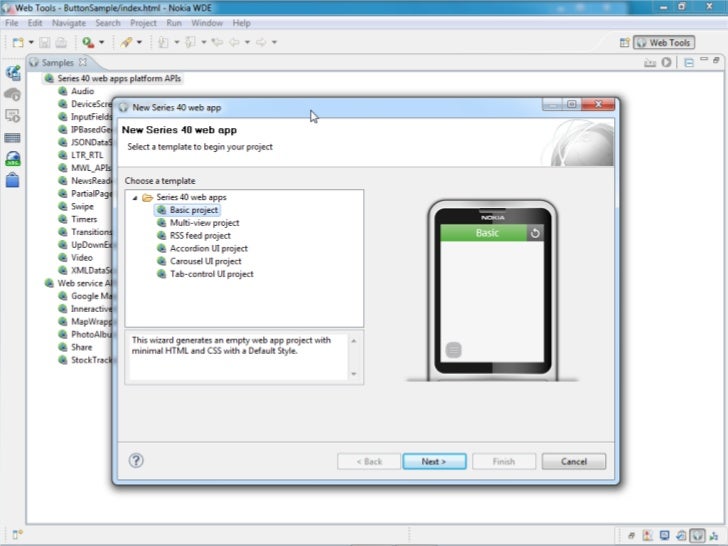Select the Samples view tab
The image size is (728, 546).
point(57,63)
